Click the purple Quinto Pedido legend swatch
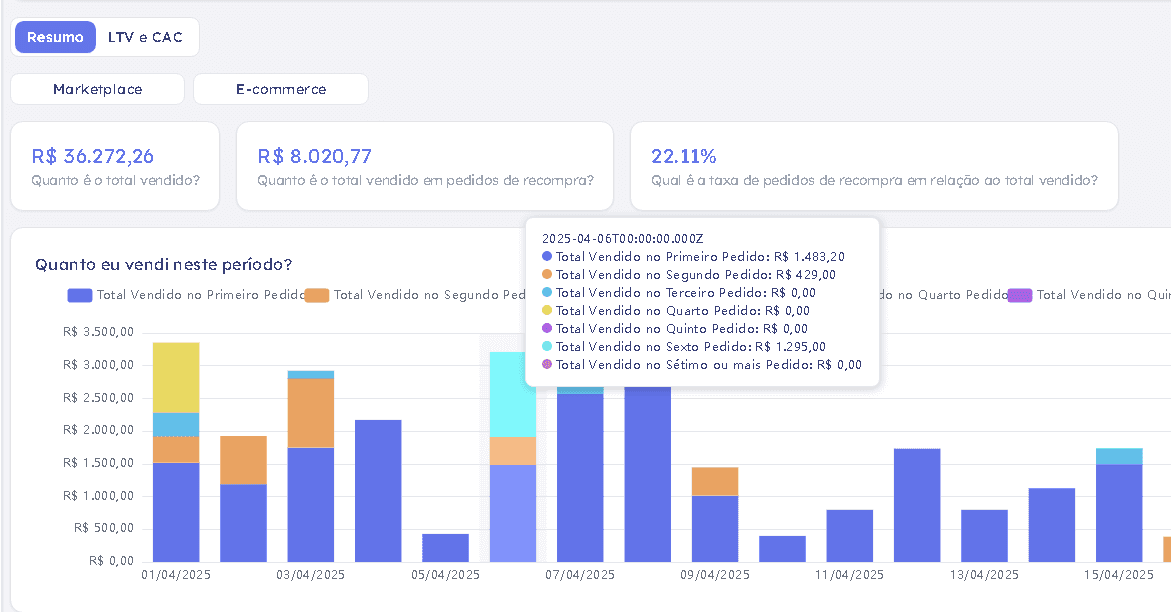 point(1020,295)
